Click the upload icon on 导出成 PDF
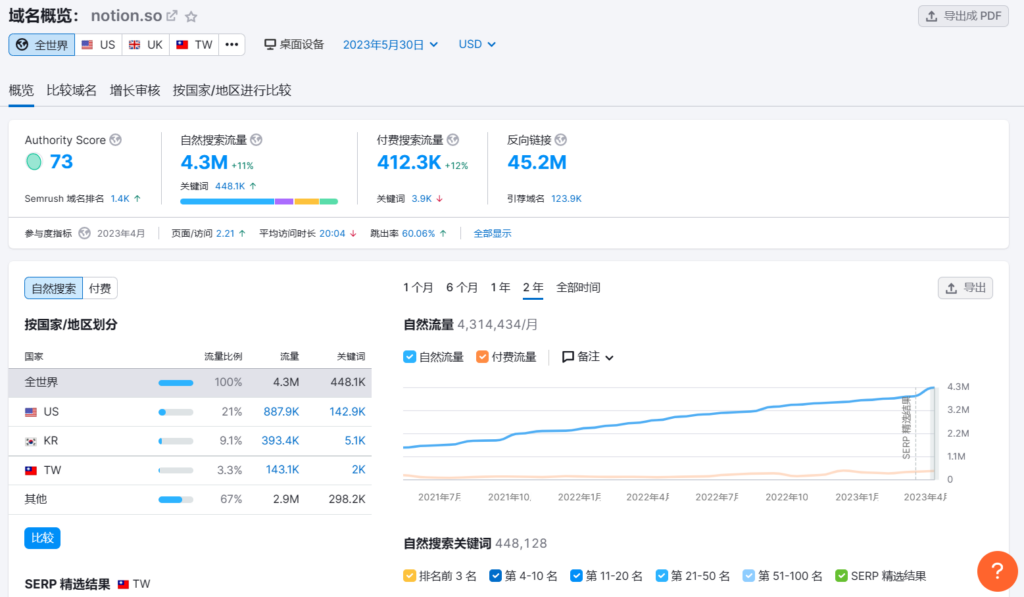This screenshot has height=597, width=1024. (932, 16)
